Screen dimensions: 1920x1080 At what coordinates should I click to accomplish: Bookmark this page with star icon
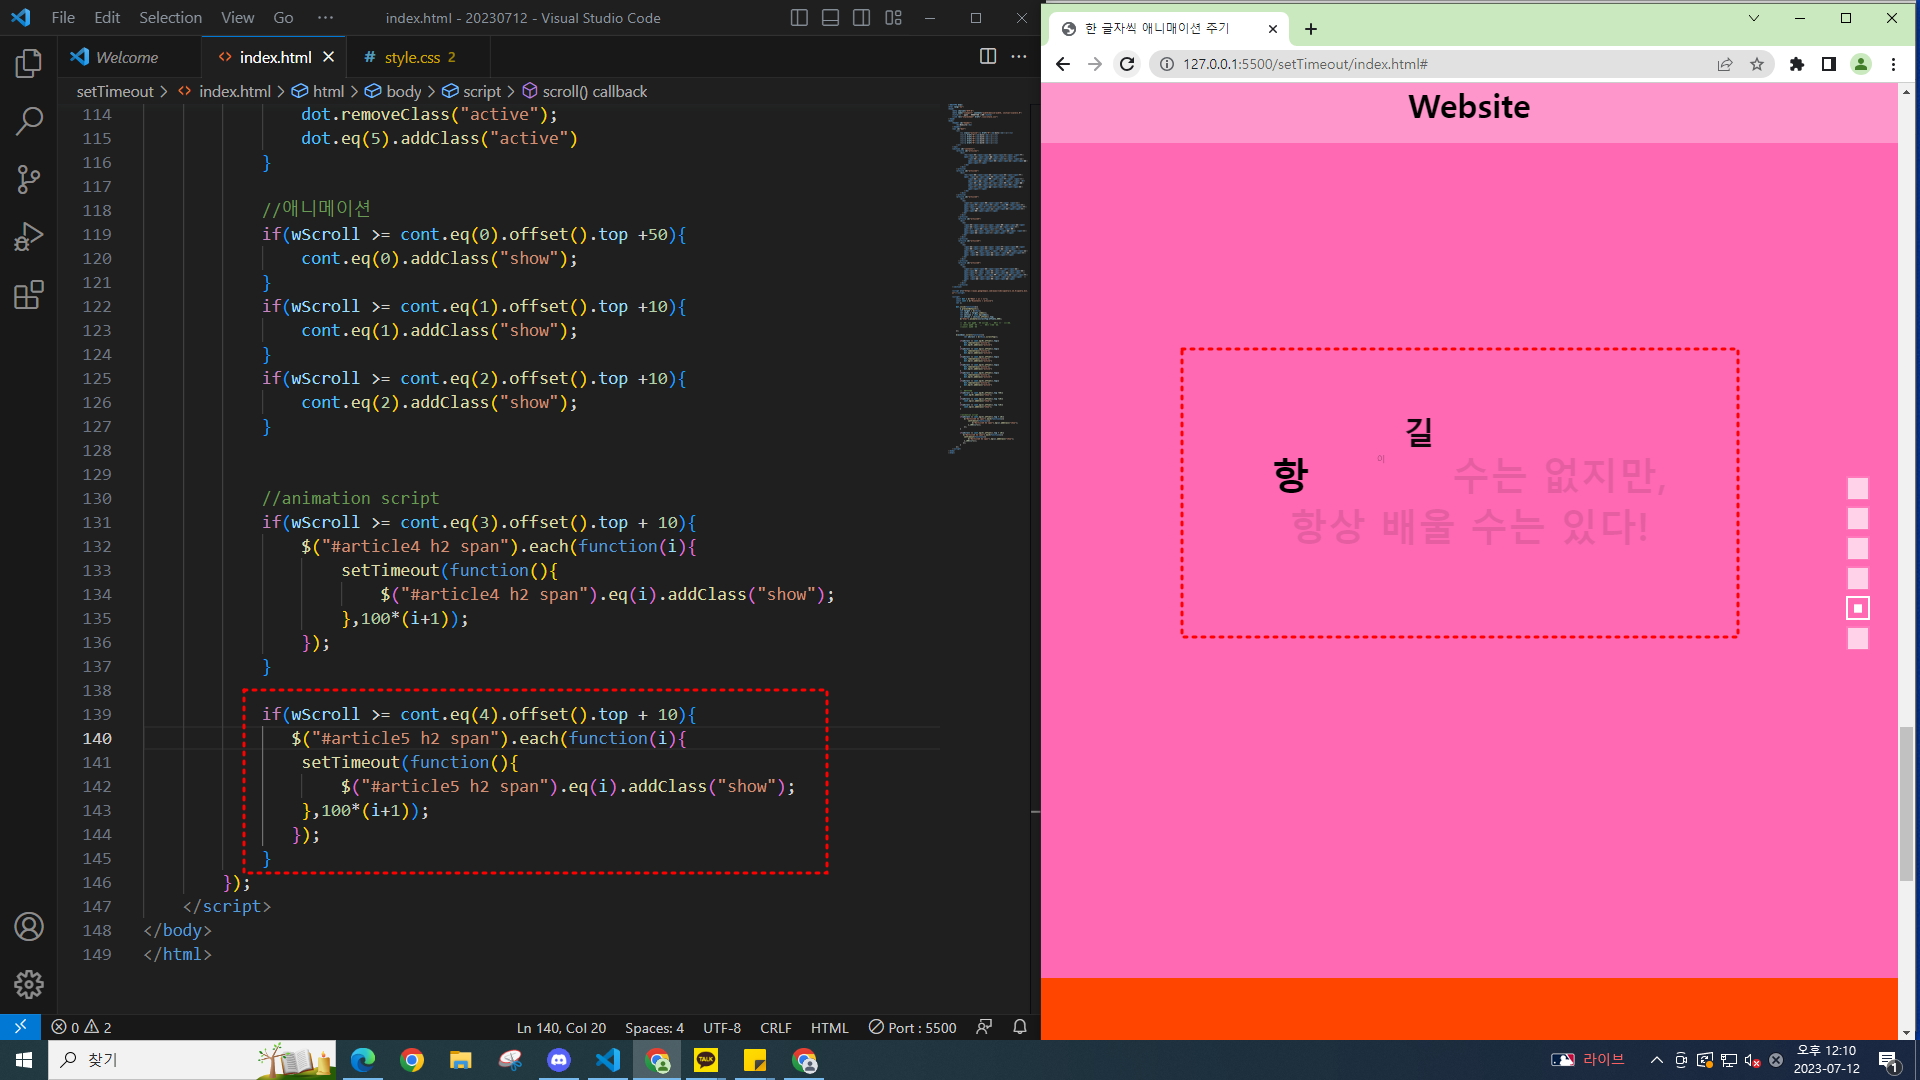pos(1757,64)
